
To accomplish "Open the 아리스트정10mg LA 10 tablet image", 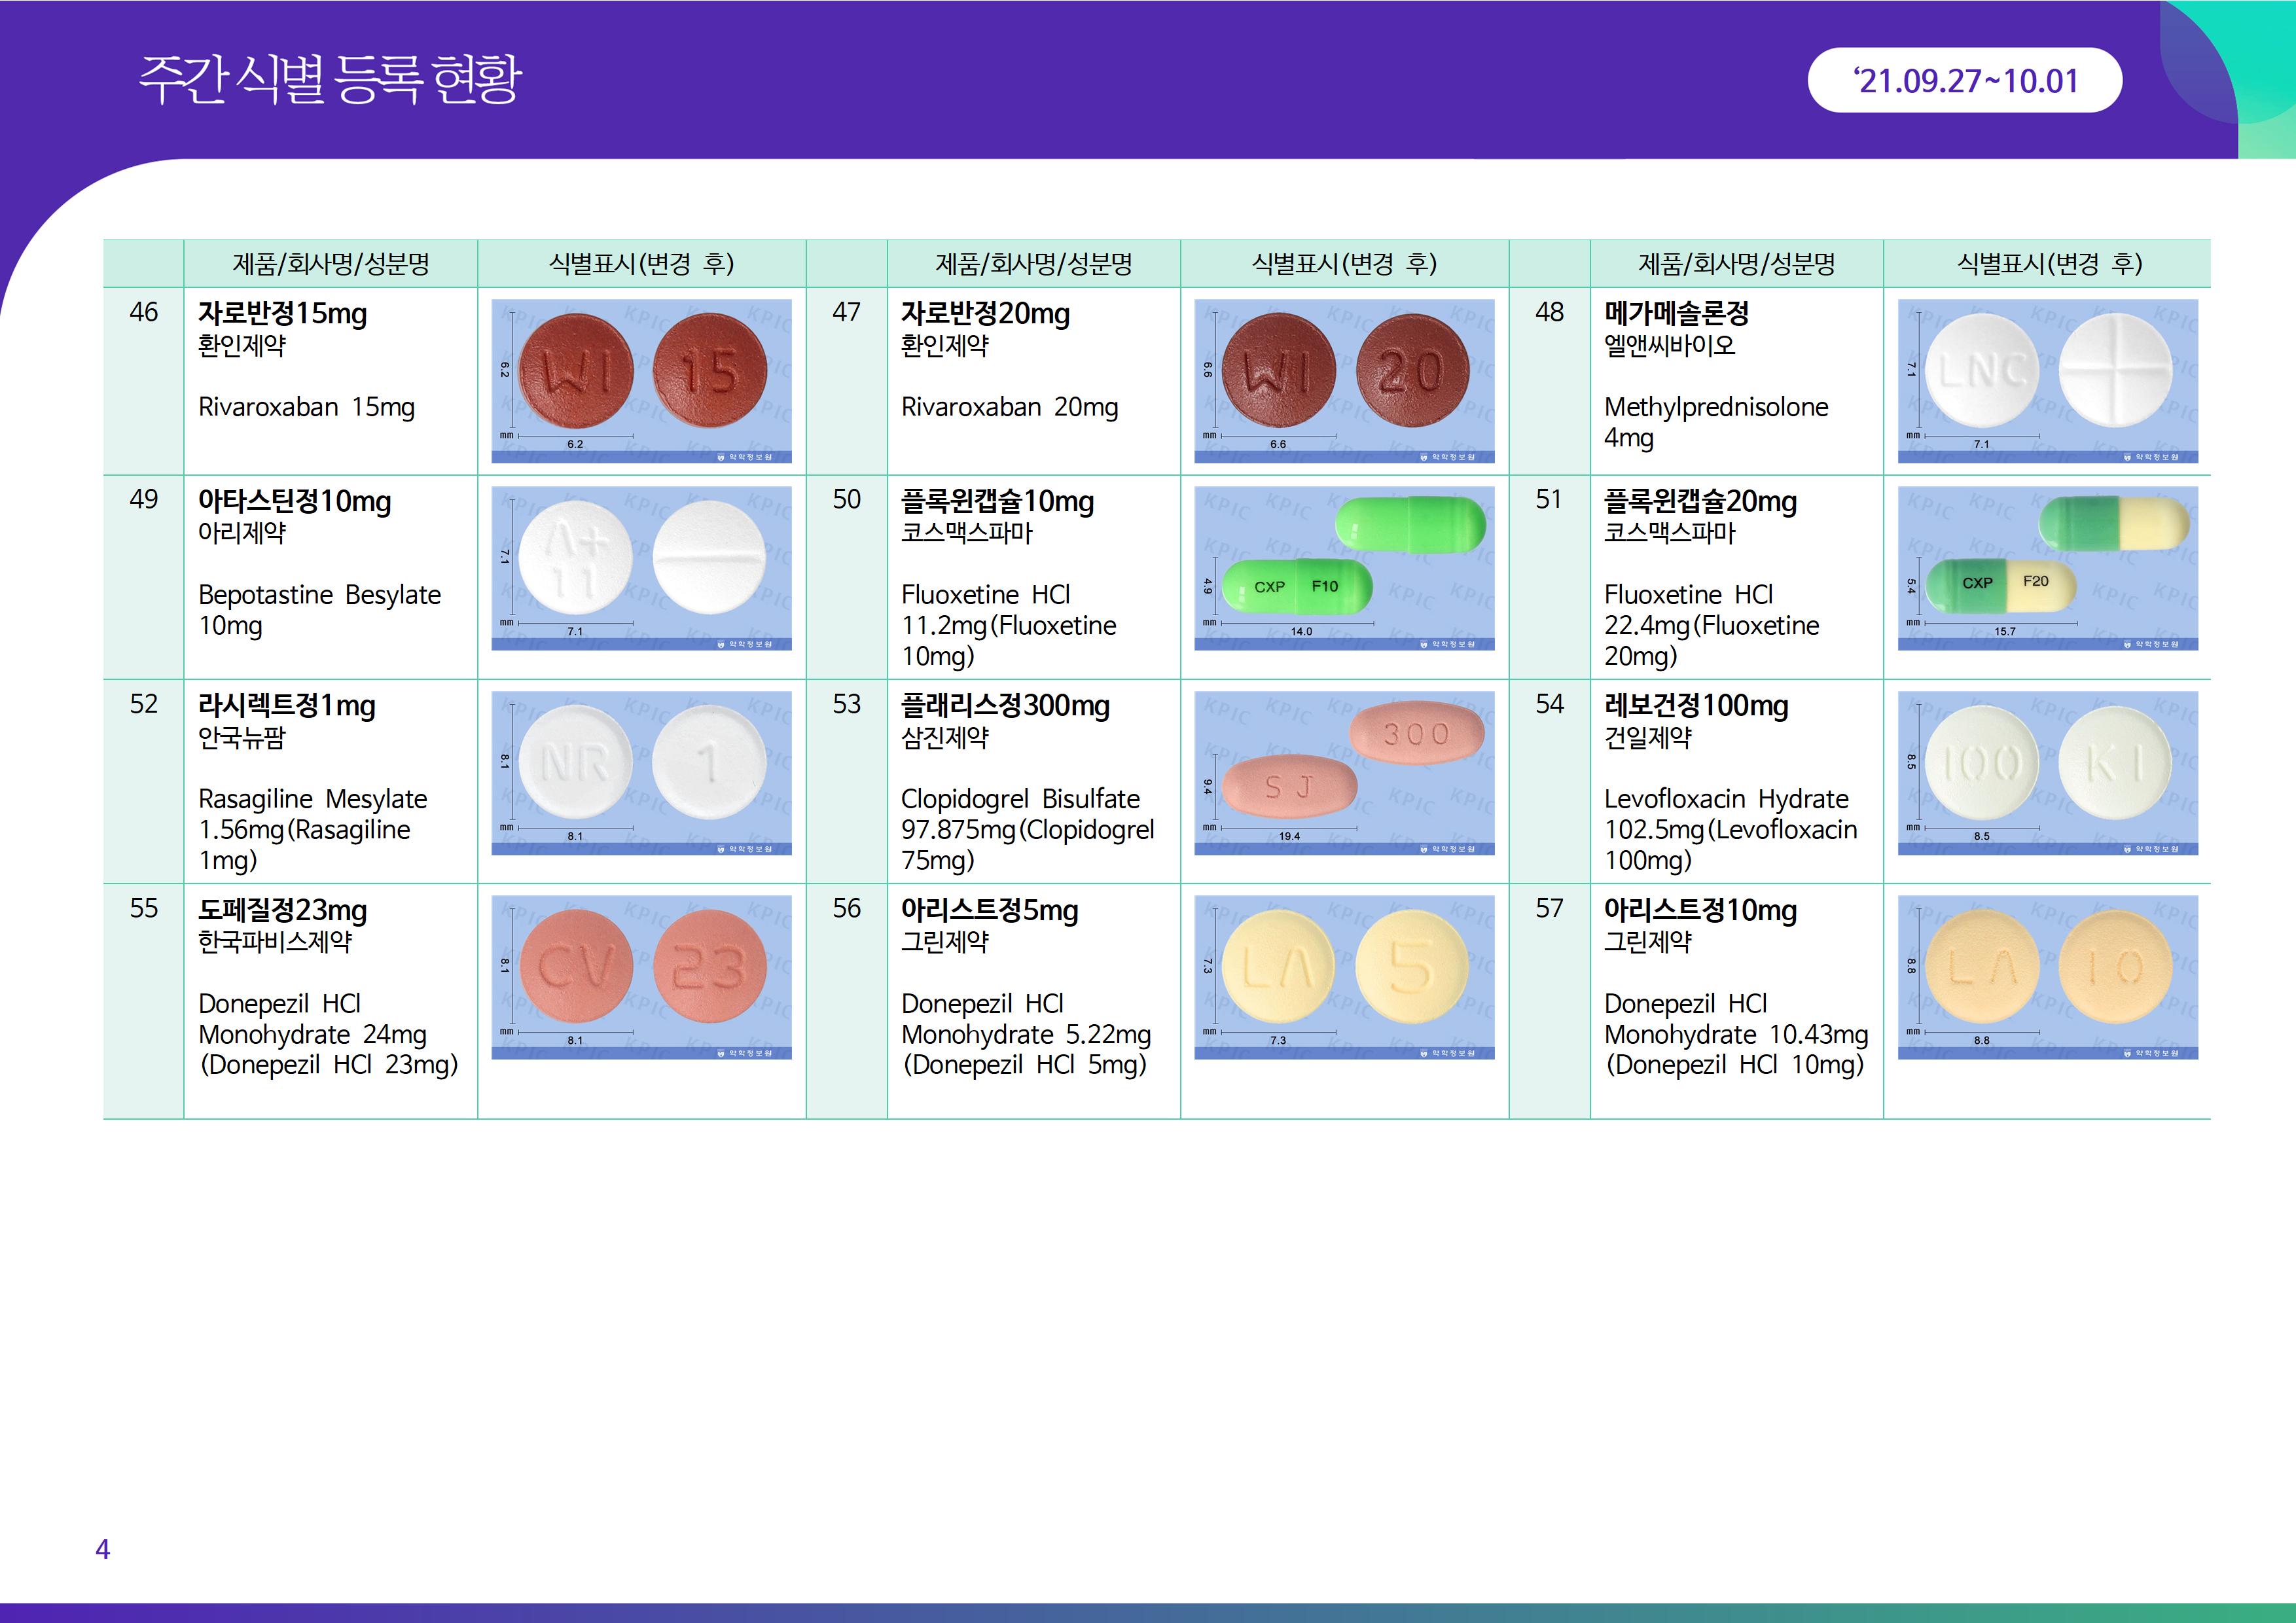I will 2047,976.
